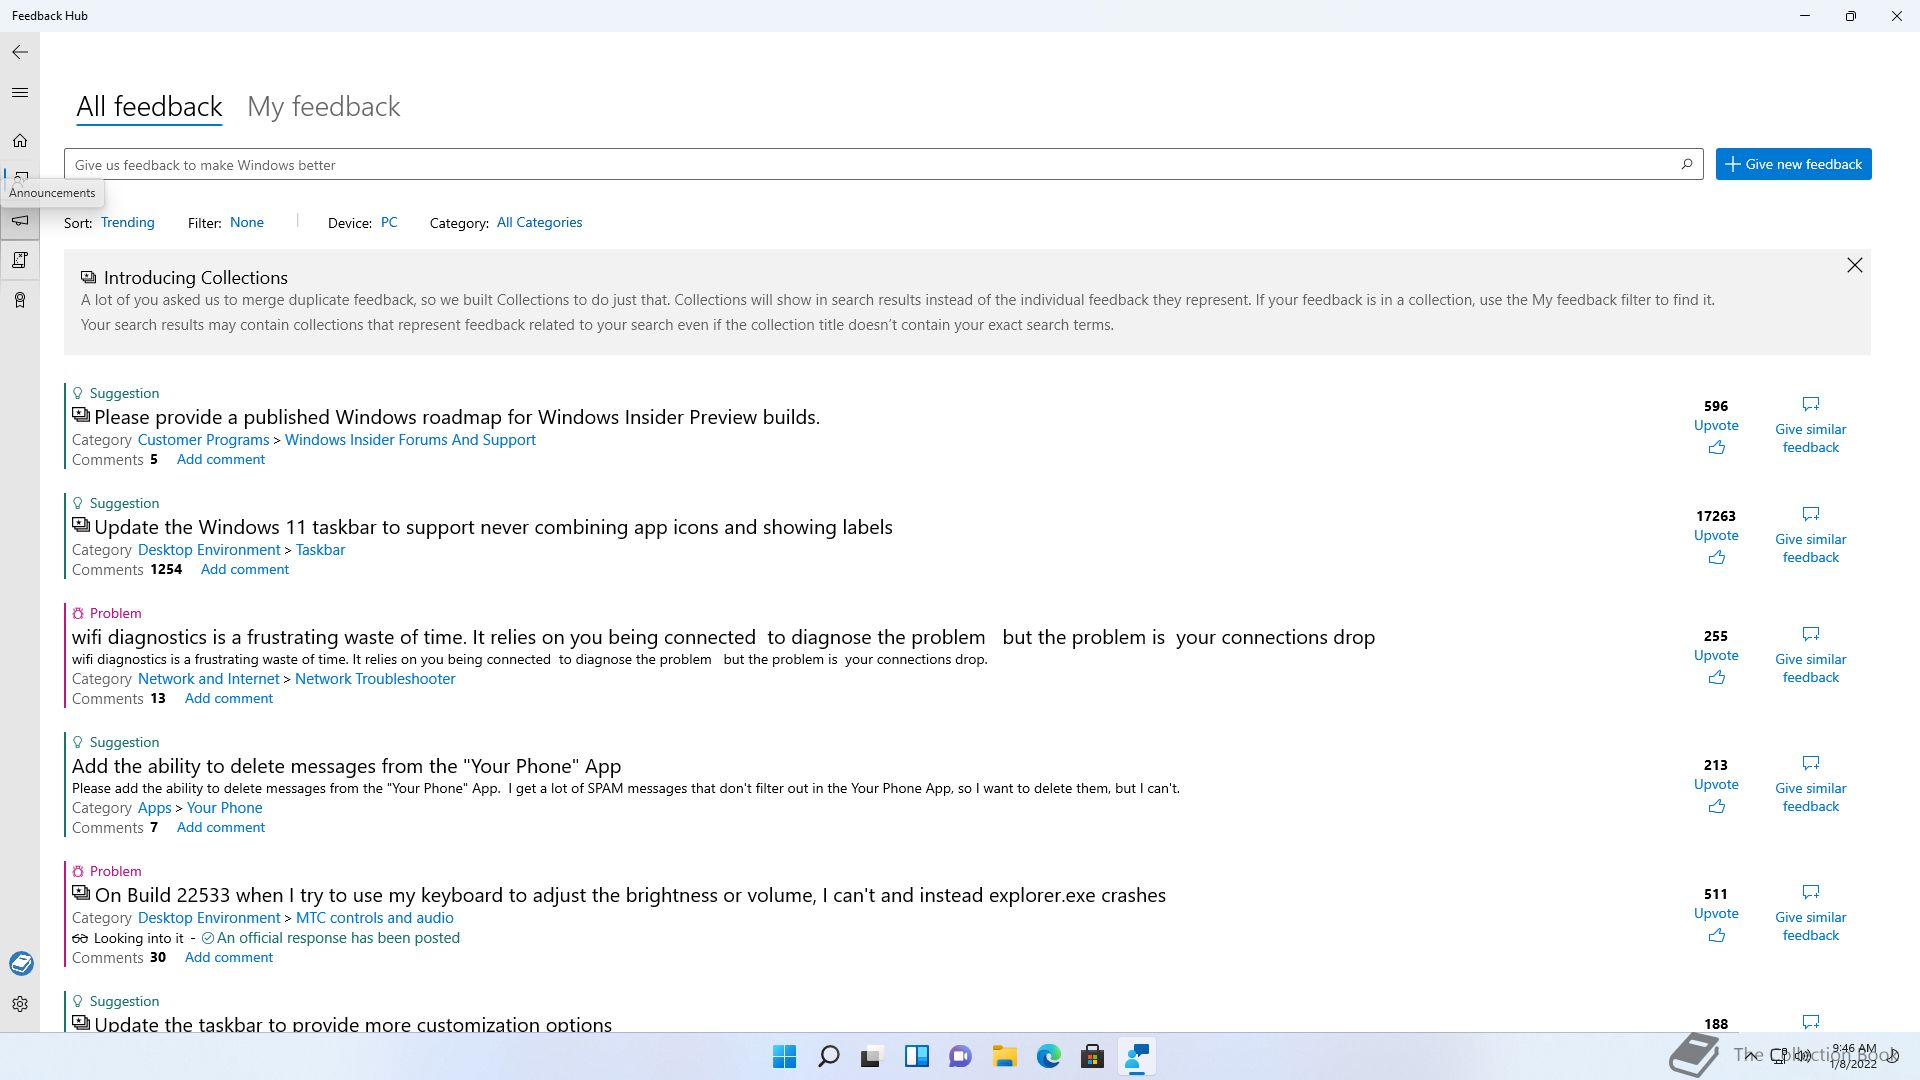This screenshot has height=1080, width=1920.
Task: Open 'On Build 22533' keyboard brightness feedback
Action: tap(630, 895)
